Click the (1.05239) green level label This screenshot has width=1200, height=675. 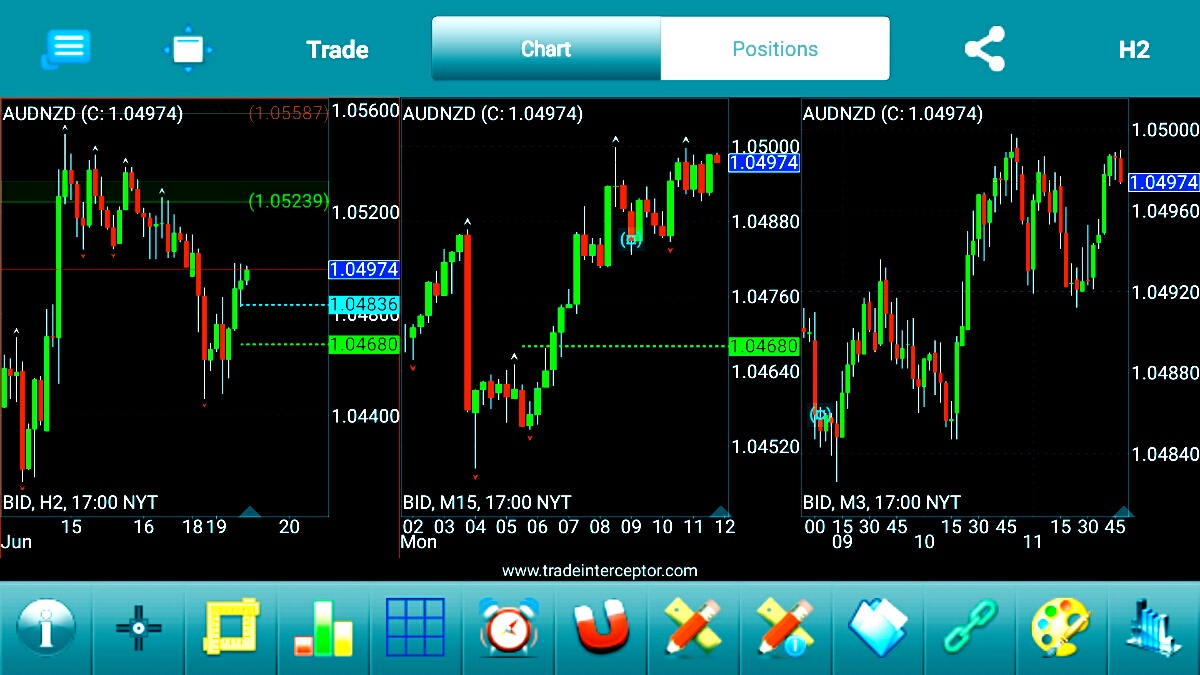tap(288, 201)
